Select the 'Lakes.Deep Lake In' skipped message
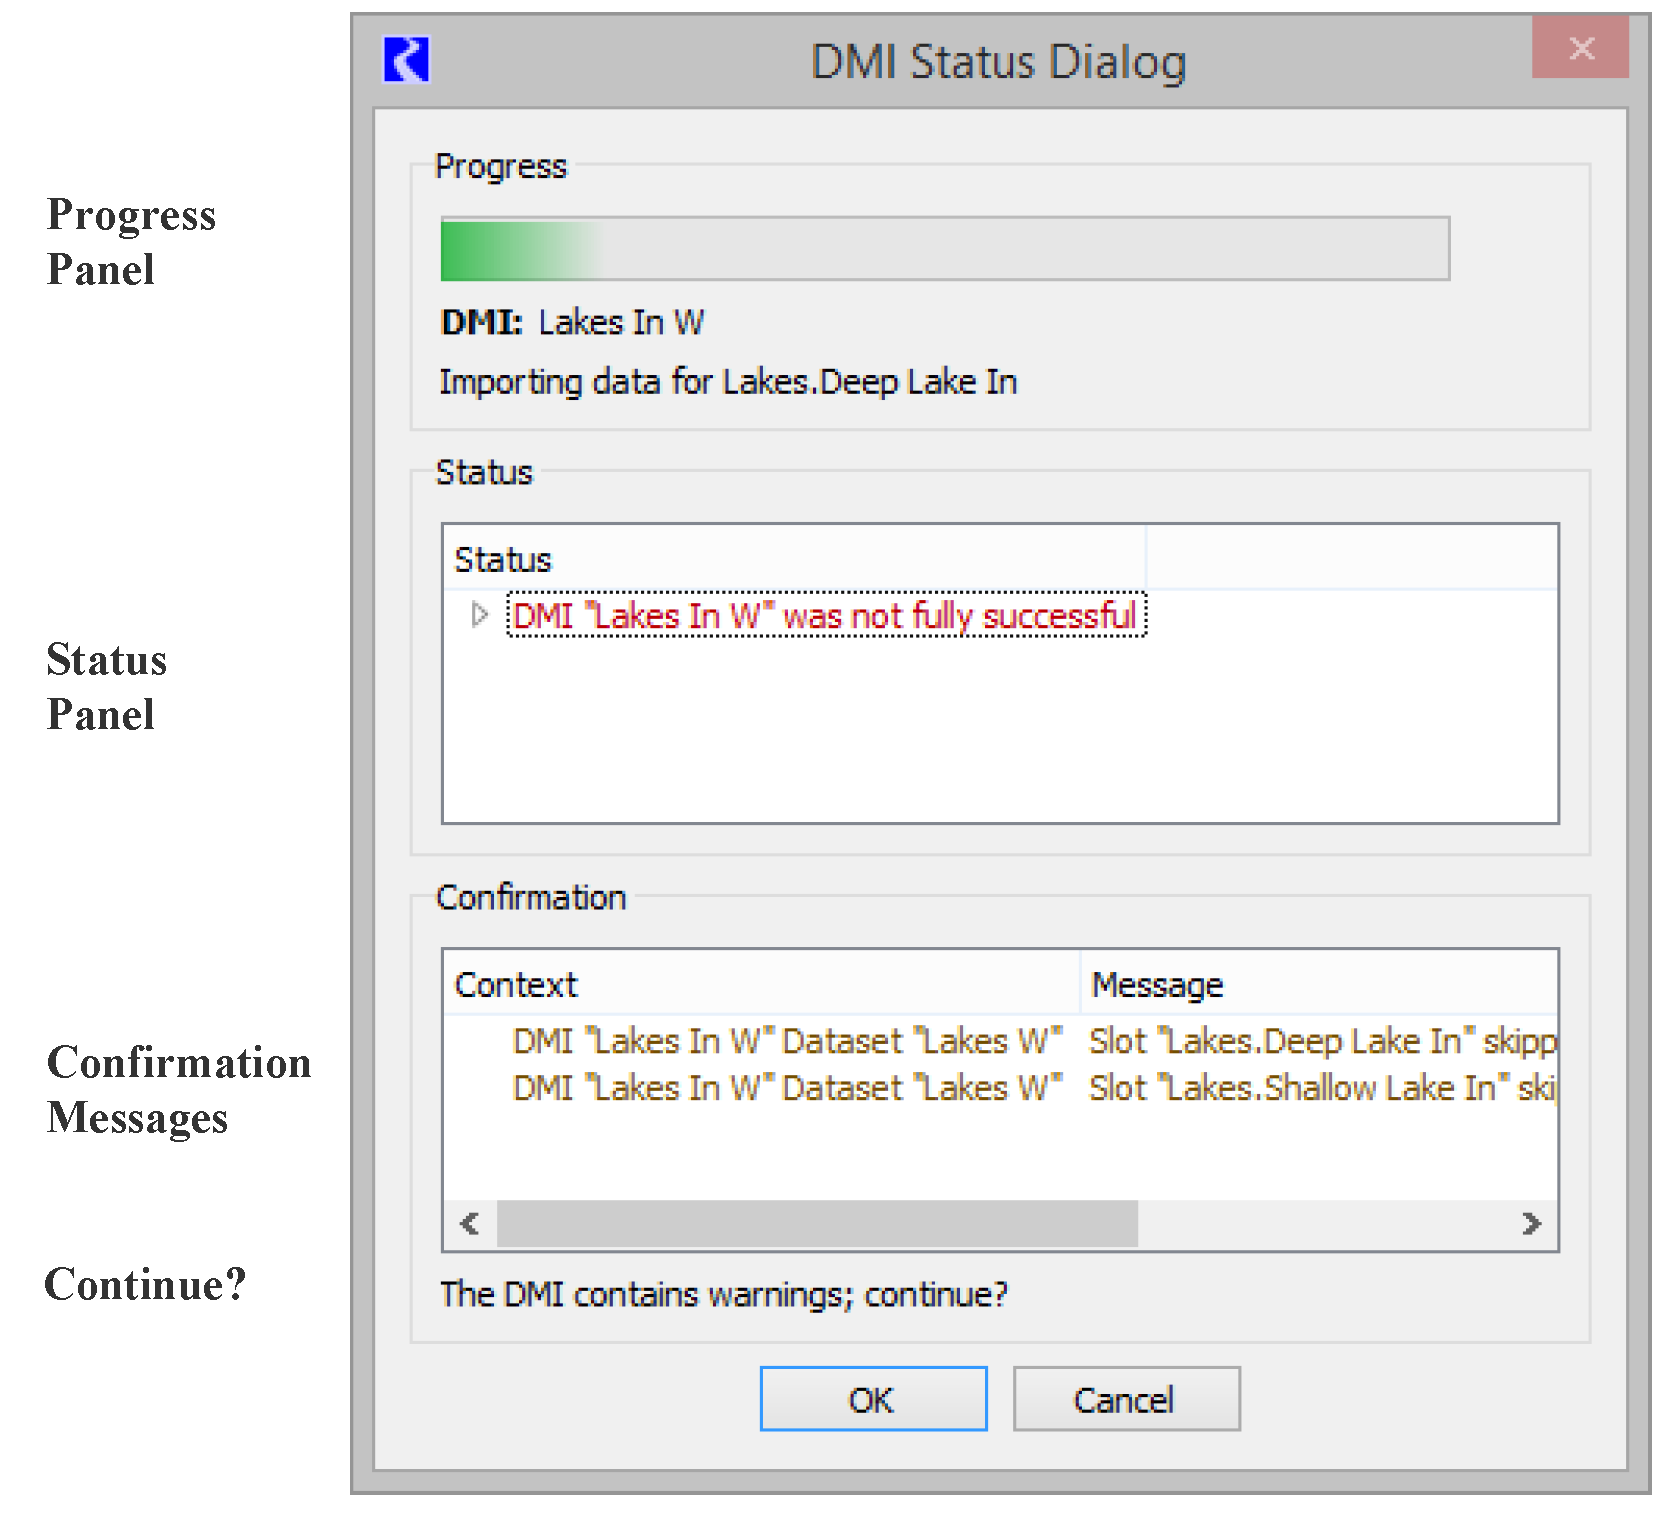The image size is (1670, 1517). pos(1322,1041)
